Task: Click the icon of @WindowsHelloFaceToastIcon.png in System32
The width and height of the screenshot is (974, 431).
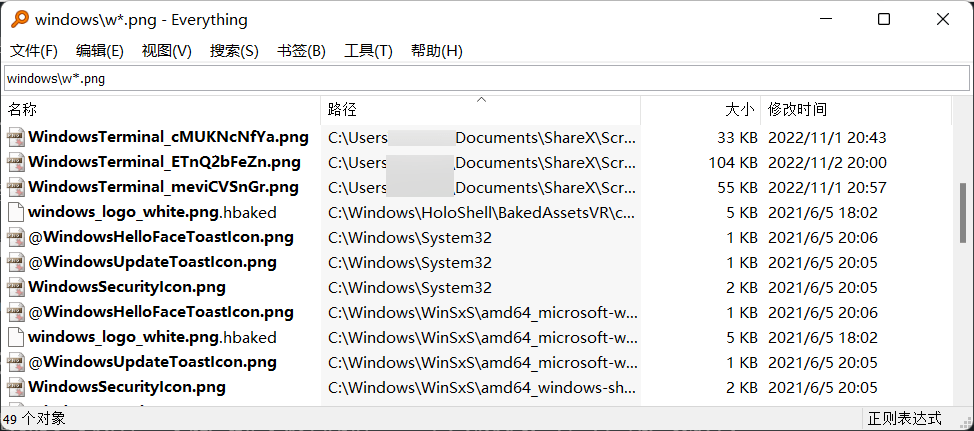Action: point(16,237)
